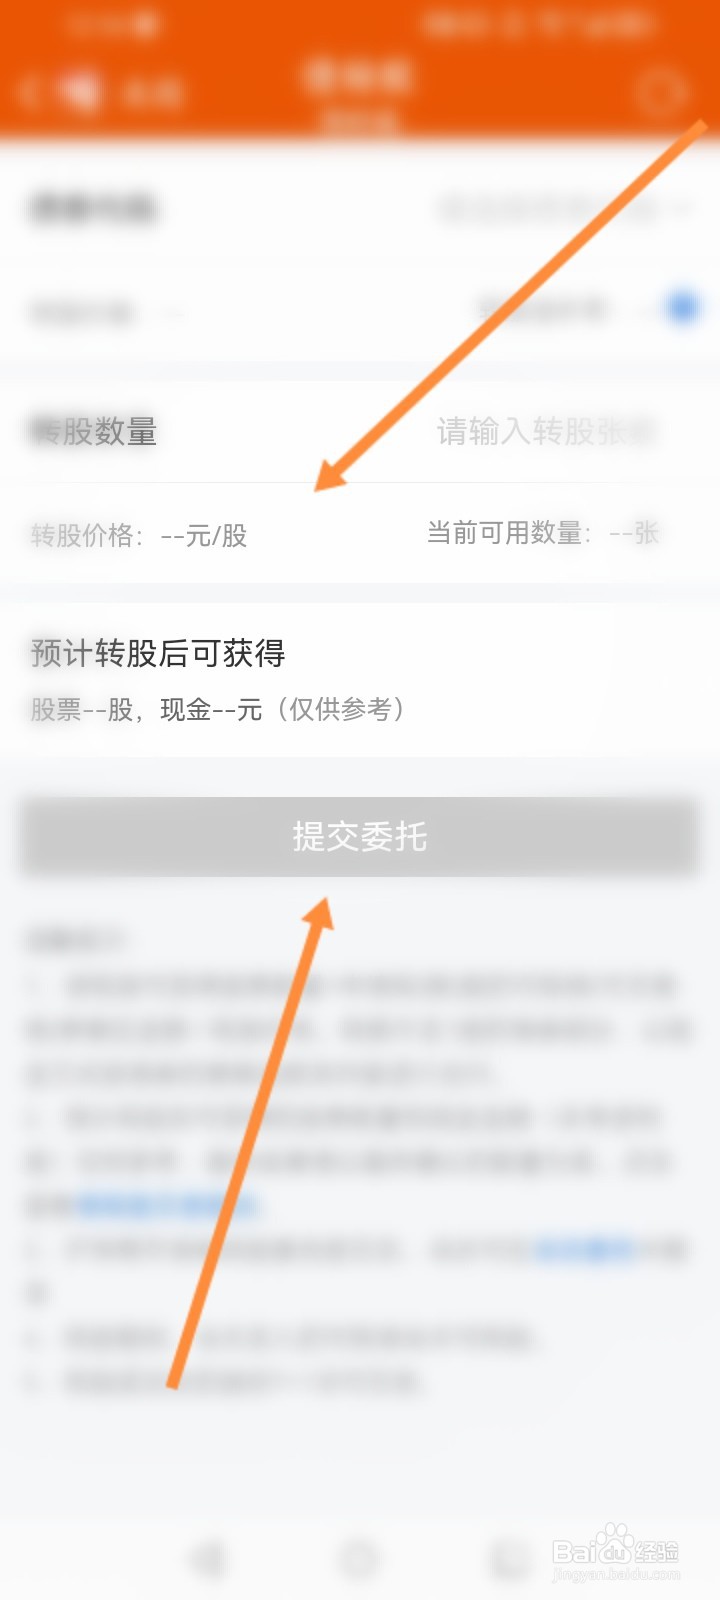Tap the subtitle under the header title
The width and height of the screenshot is (720, 1600).
359,122
